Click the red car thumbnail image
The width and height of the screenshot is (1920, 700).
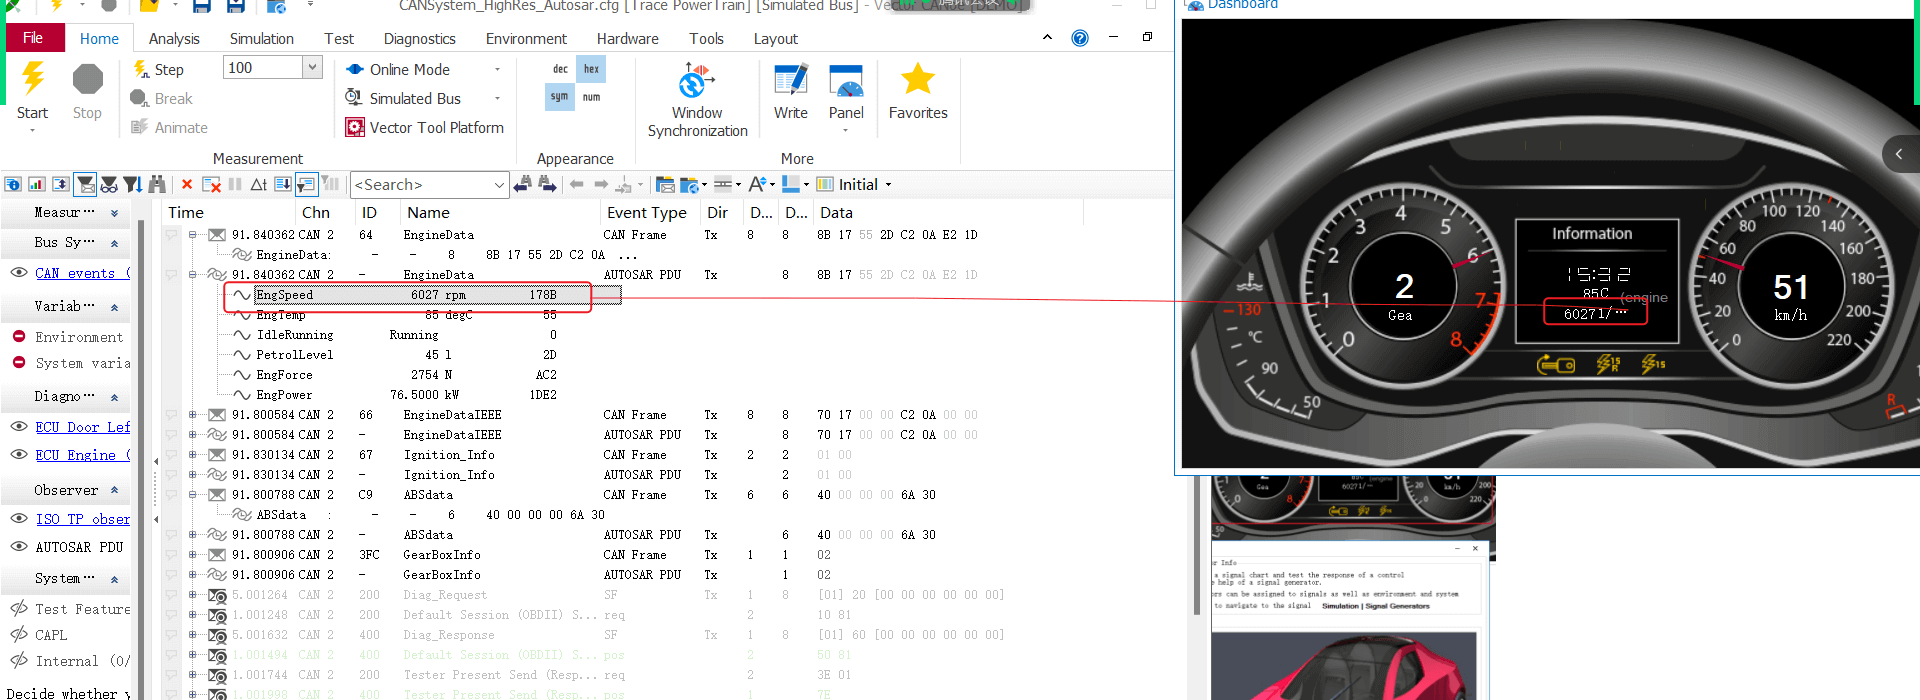tap(1344, 666)
